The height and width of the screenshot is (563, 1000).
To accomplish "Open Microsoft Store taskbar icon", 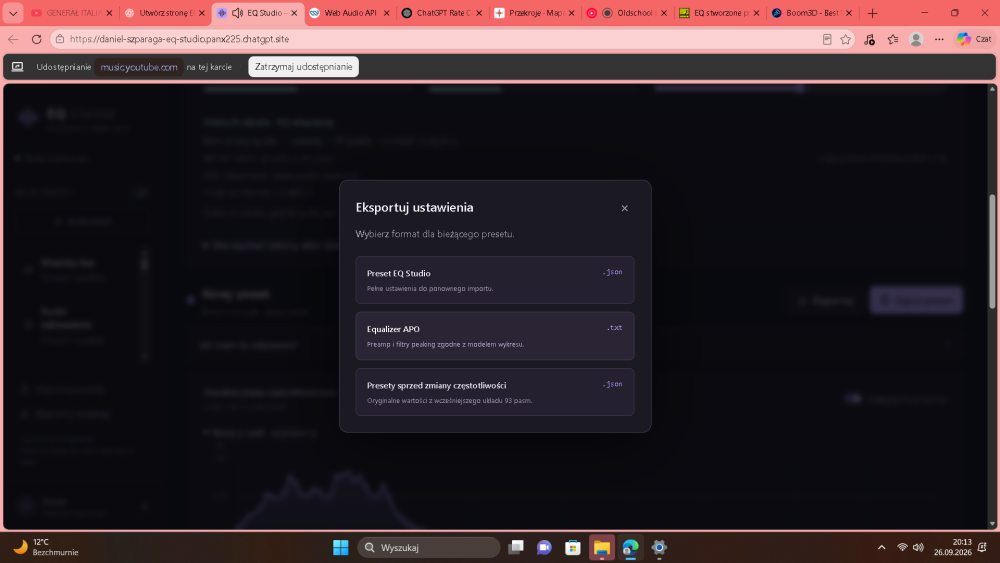I will (573, 547).
